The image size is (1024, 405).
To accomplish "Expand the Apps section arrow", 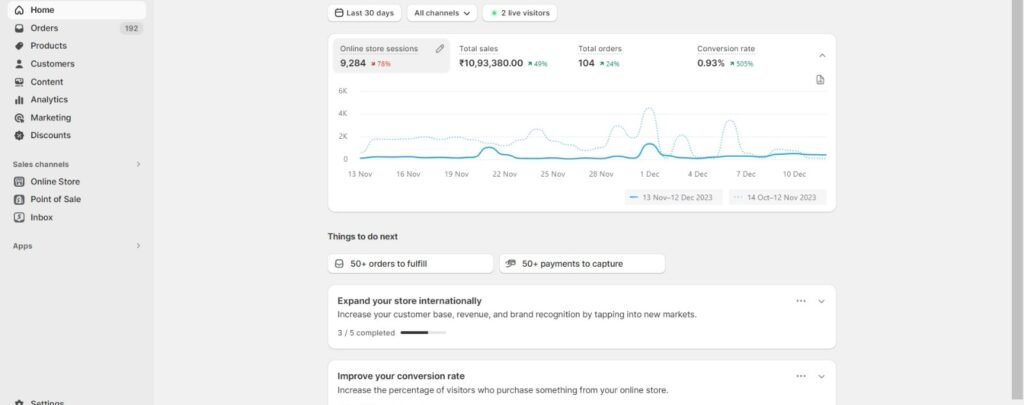I will tap(138, 245).
